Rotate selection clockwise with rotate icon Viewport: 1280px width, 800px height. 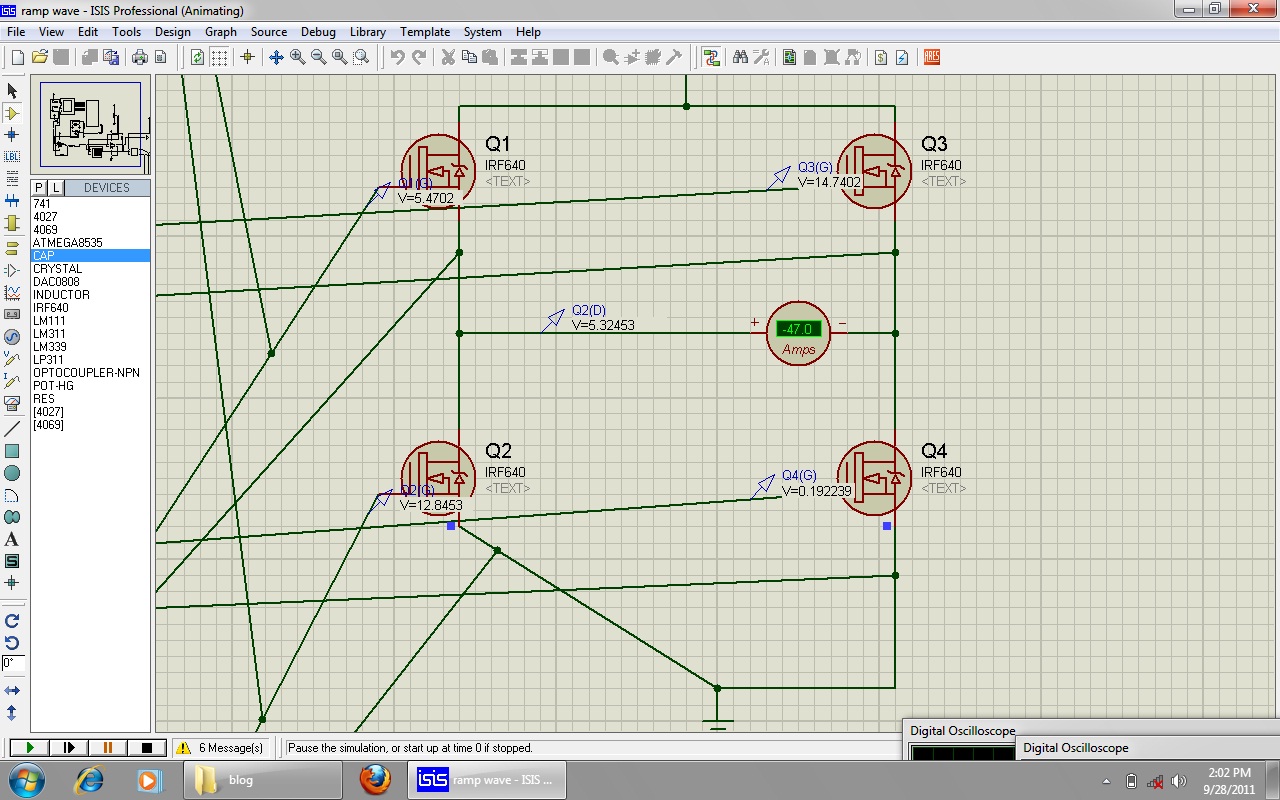(x=12, y=619)
